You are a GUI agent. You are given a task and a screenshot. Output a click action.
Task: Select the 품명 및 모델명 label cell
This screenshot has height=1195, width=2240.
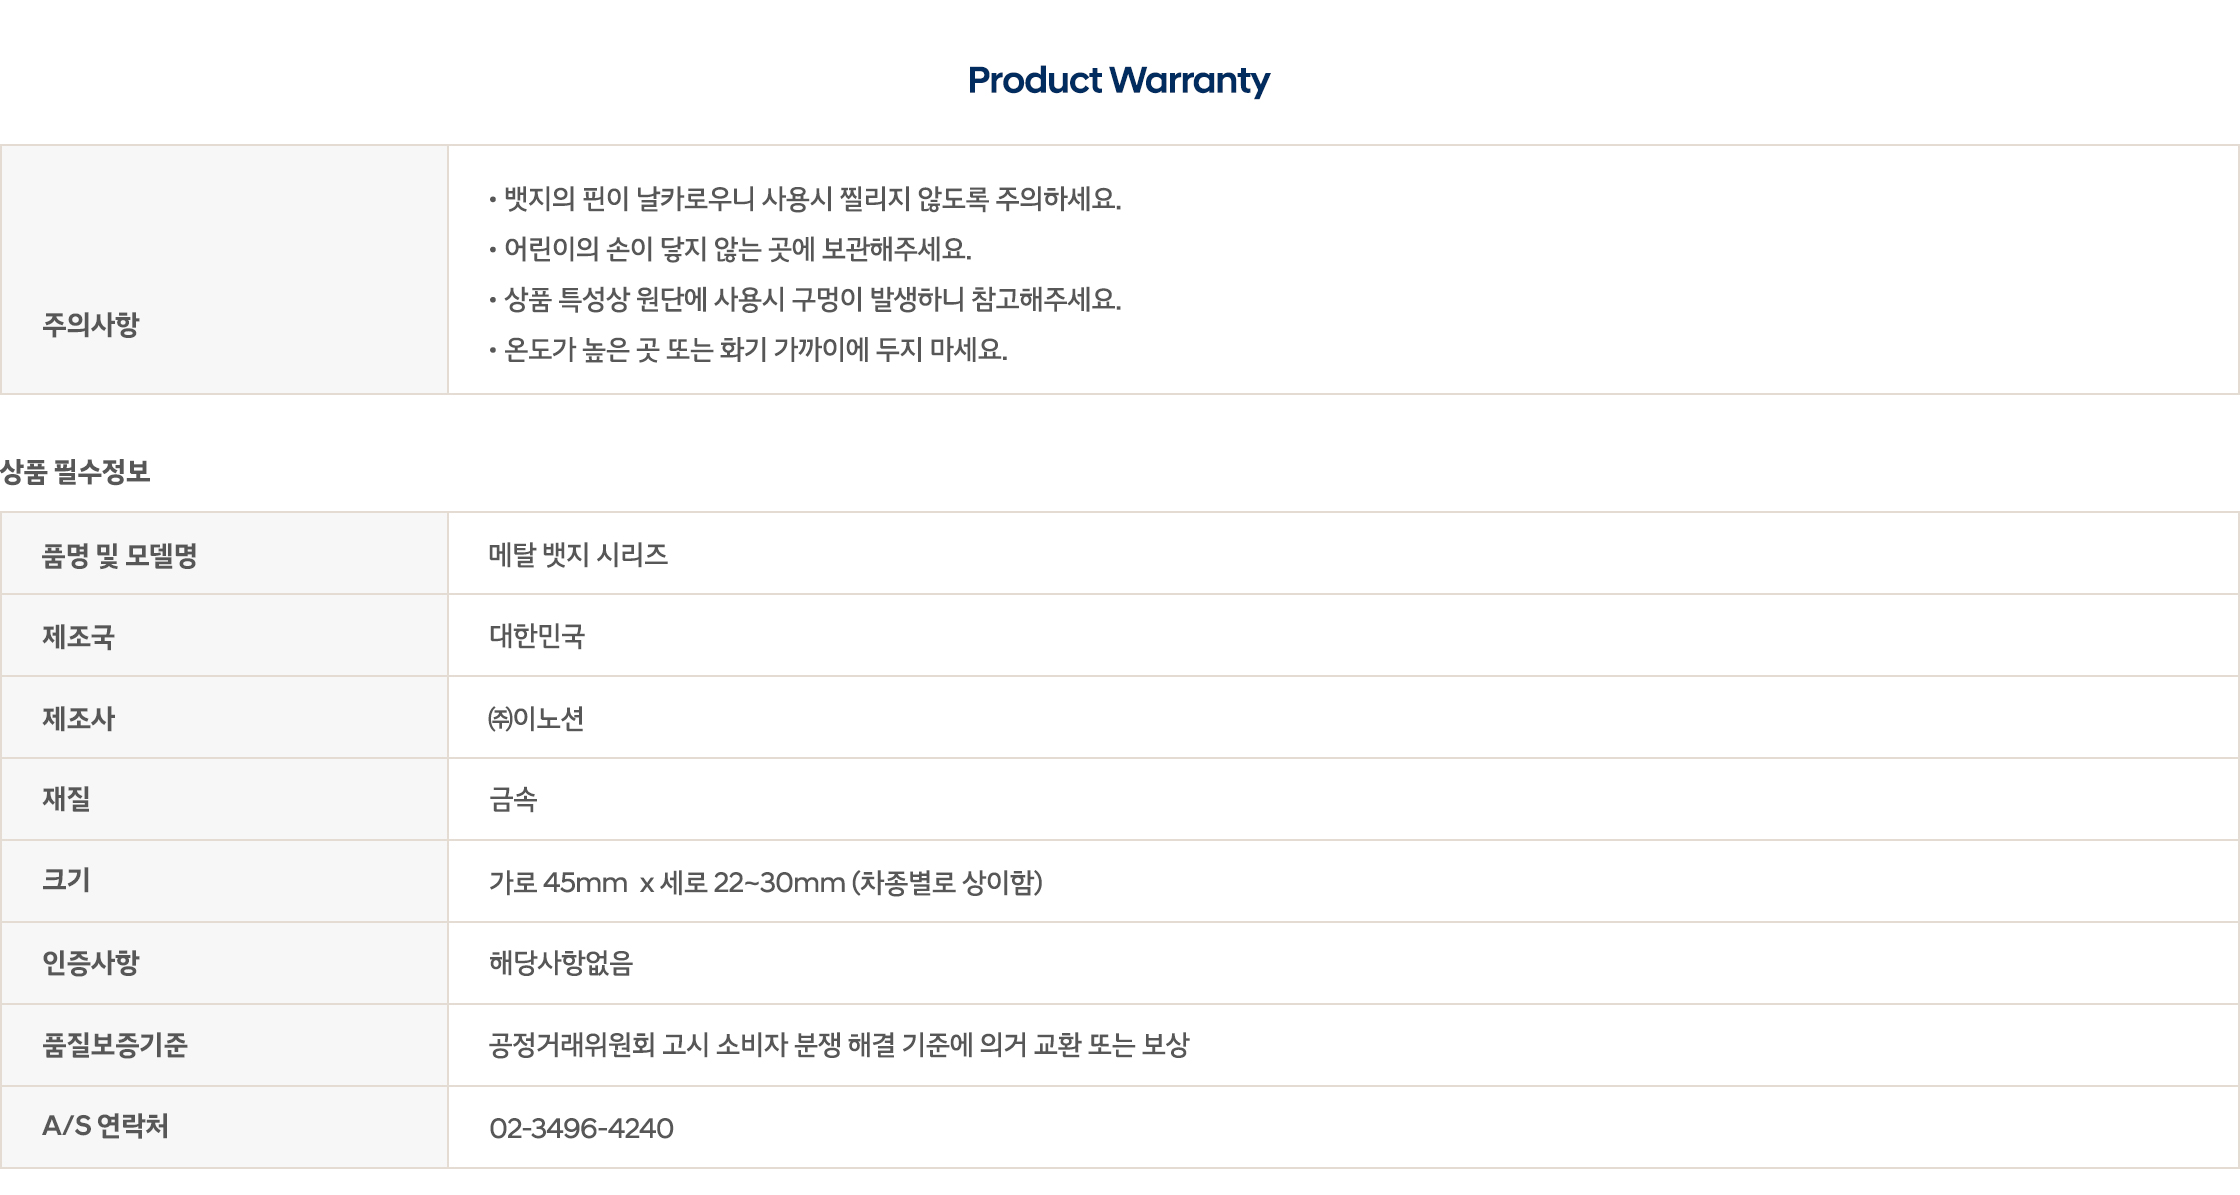(x=120, y=556)
